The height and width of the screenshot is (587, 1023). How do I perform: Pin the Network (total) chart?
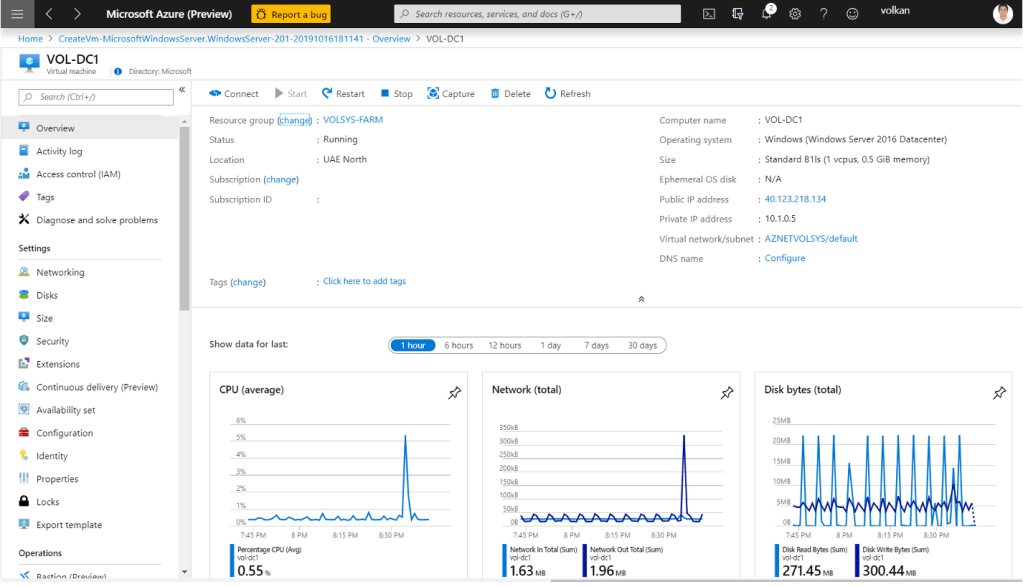(x=727, y=393)
